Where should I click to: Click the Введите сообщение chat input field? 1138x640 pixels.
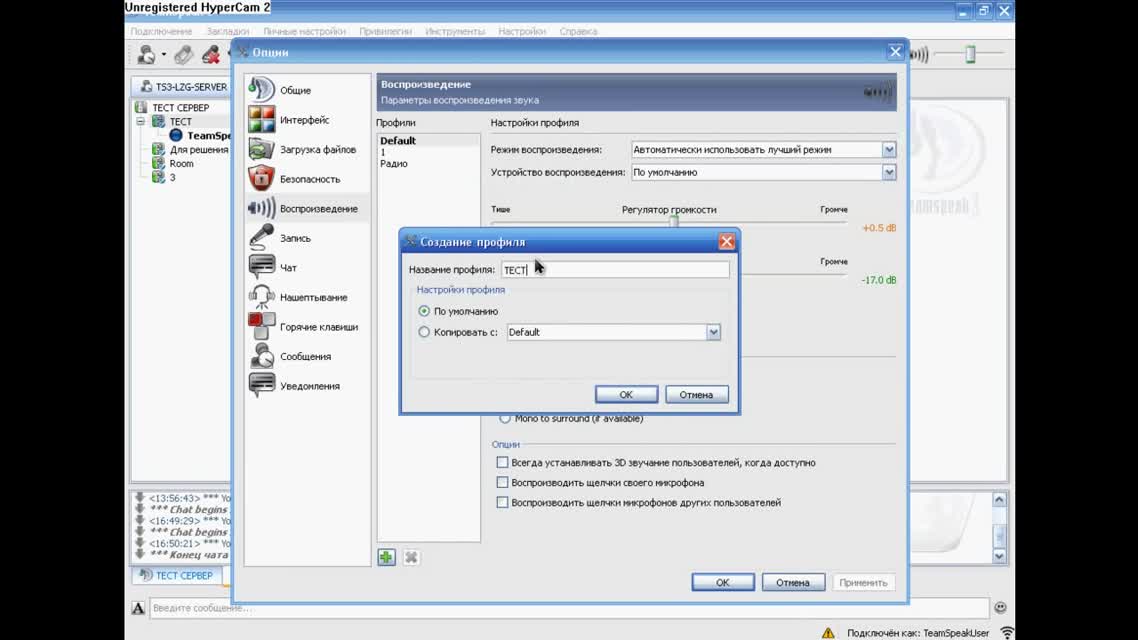point(570,608)
